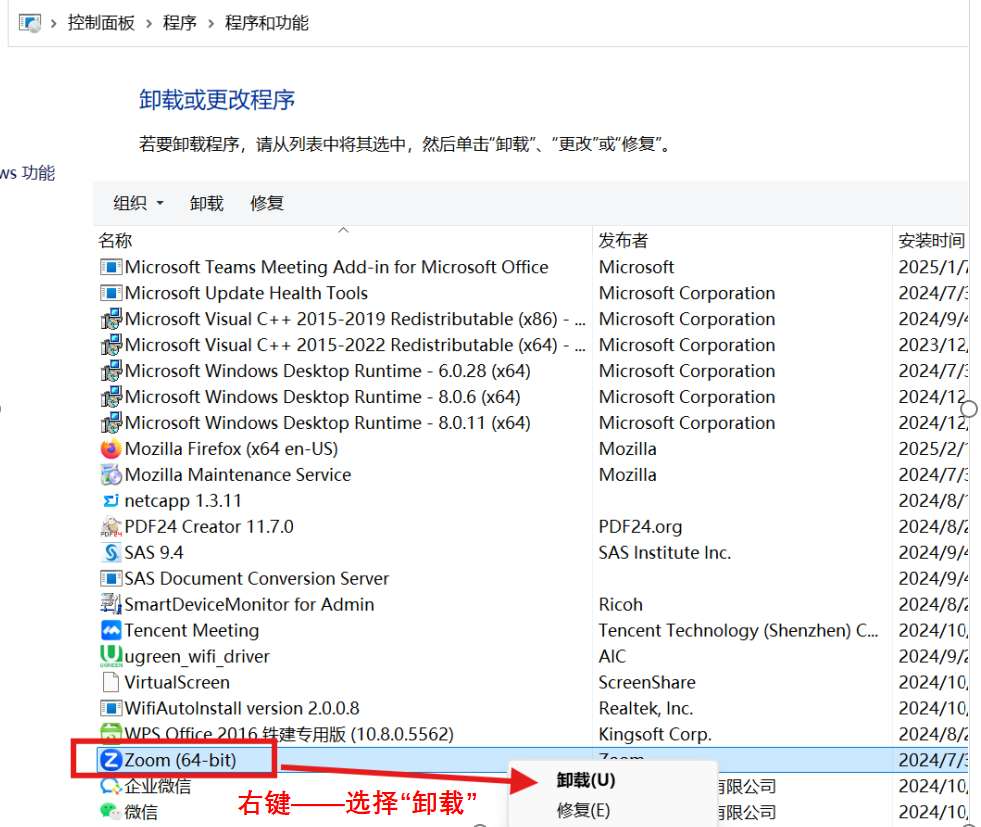Select Microsoft Windows Desktop Runtime - 8.0.6 (x64)
The height and width of the screenshot is (827, 981).
pyautogui.click(x=322, y=397)
